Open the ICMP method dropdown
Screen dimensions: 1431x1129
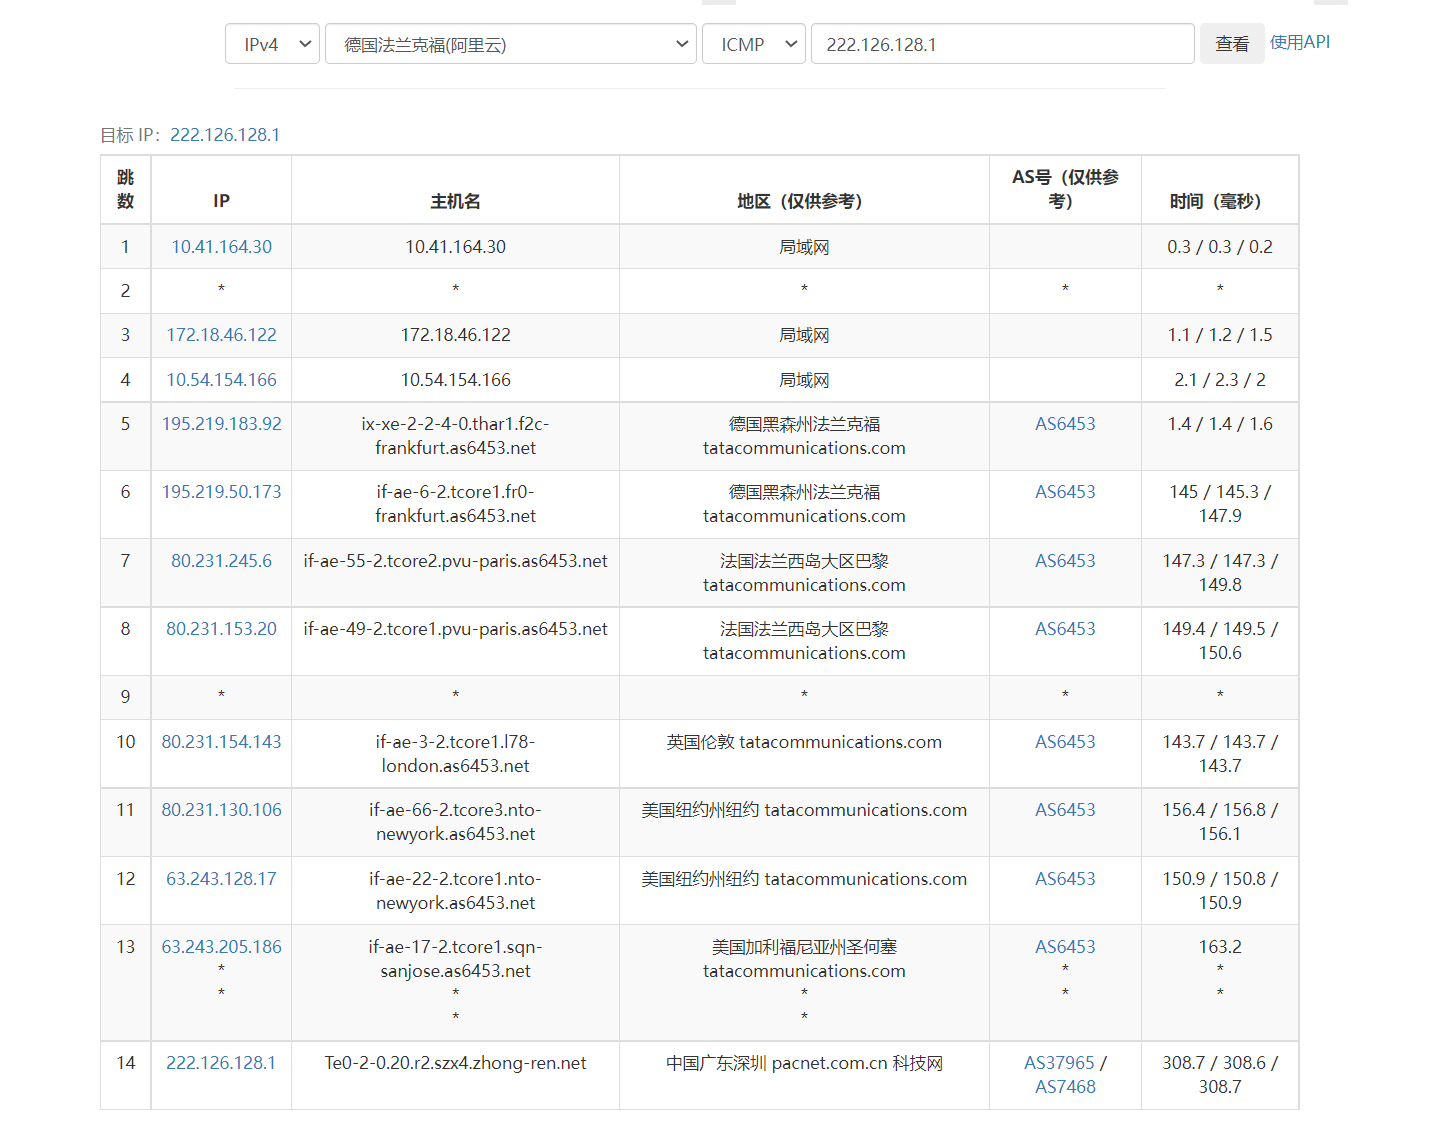tap(753, 44)
